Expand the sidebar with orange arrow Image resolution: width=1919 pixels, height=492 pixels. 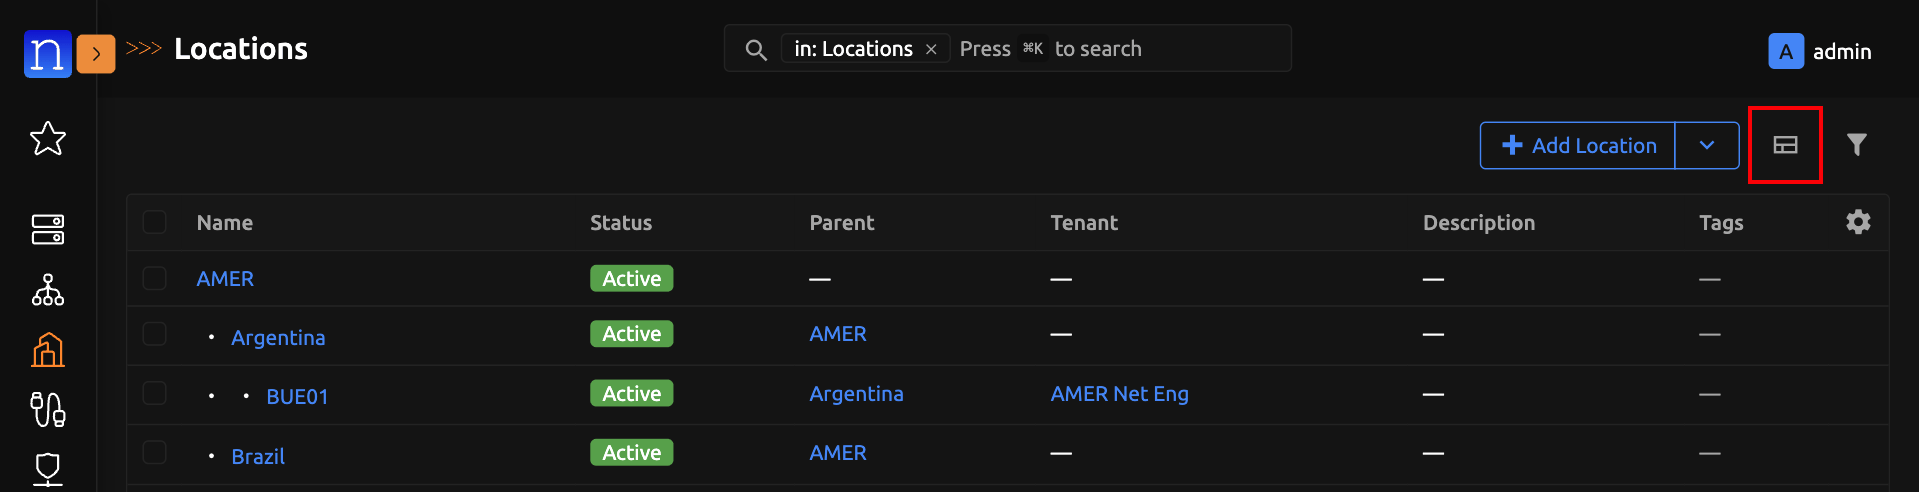[x=96, y=53]
